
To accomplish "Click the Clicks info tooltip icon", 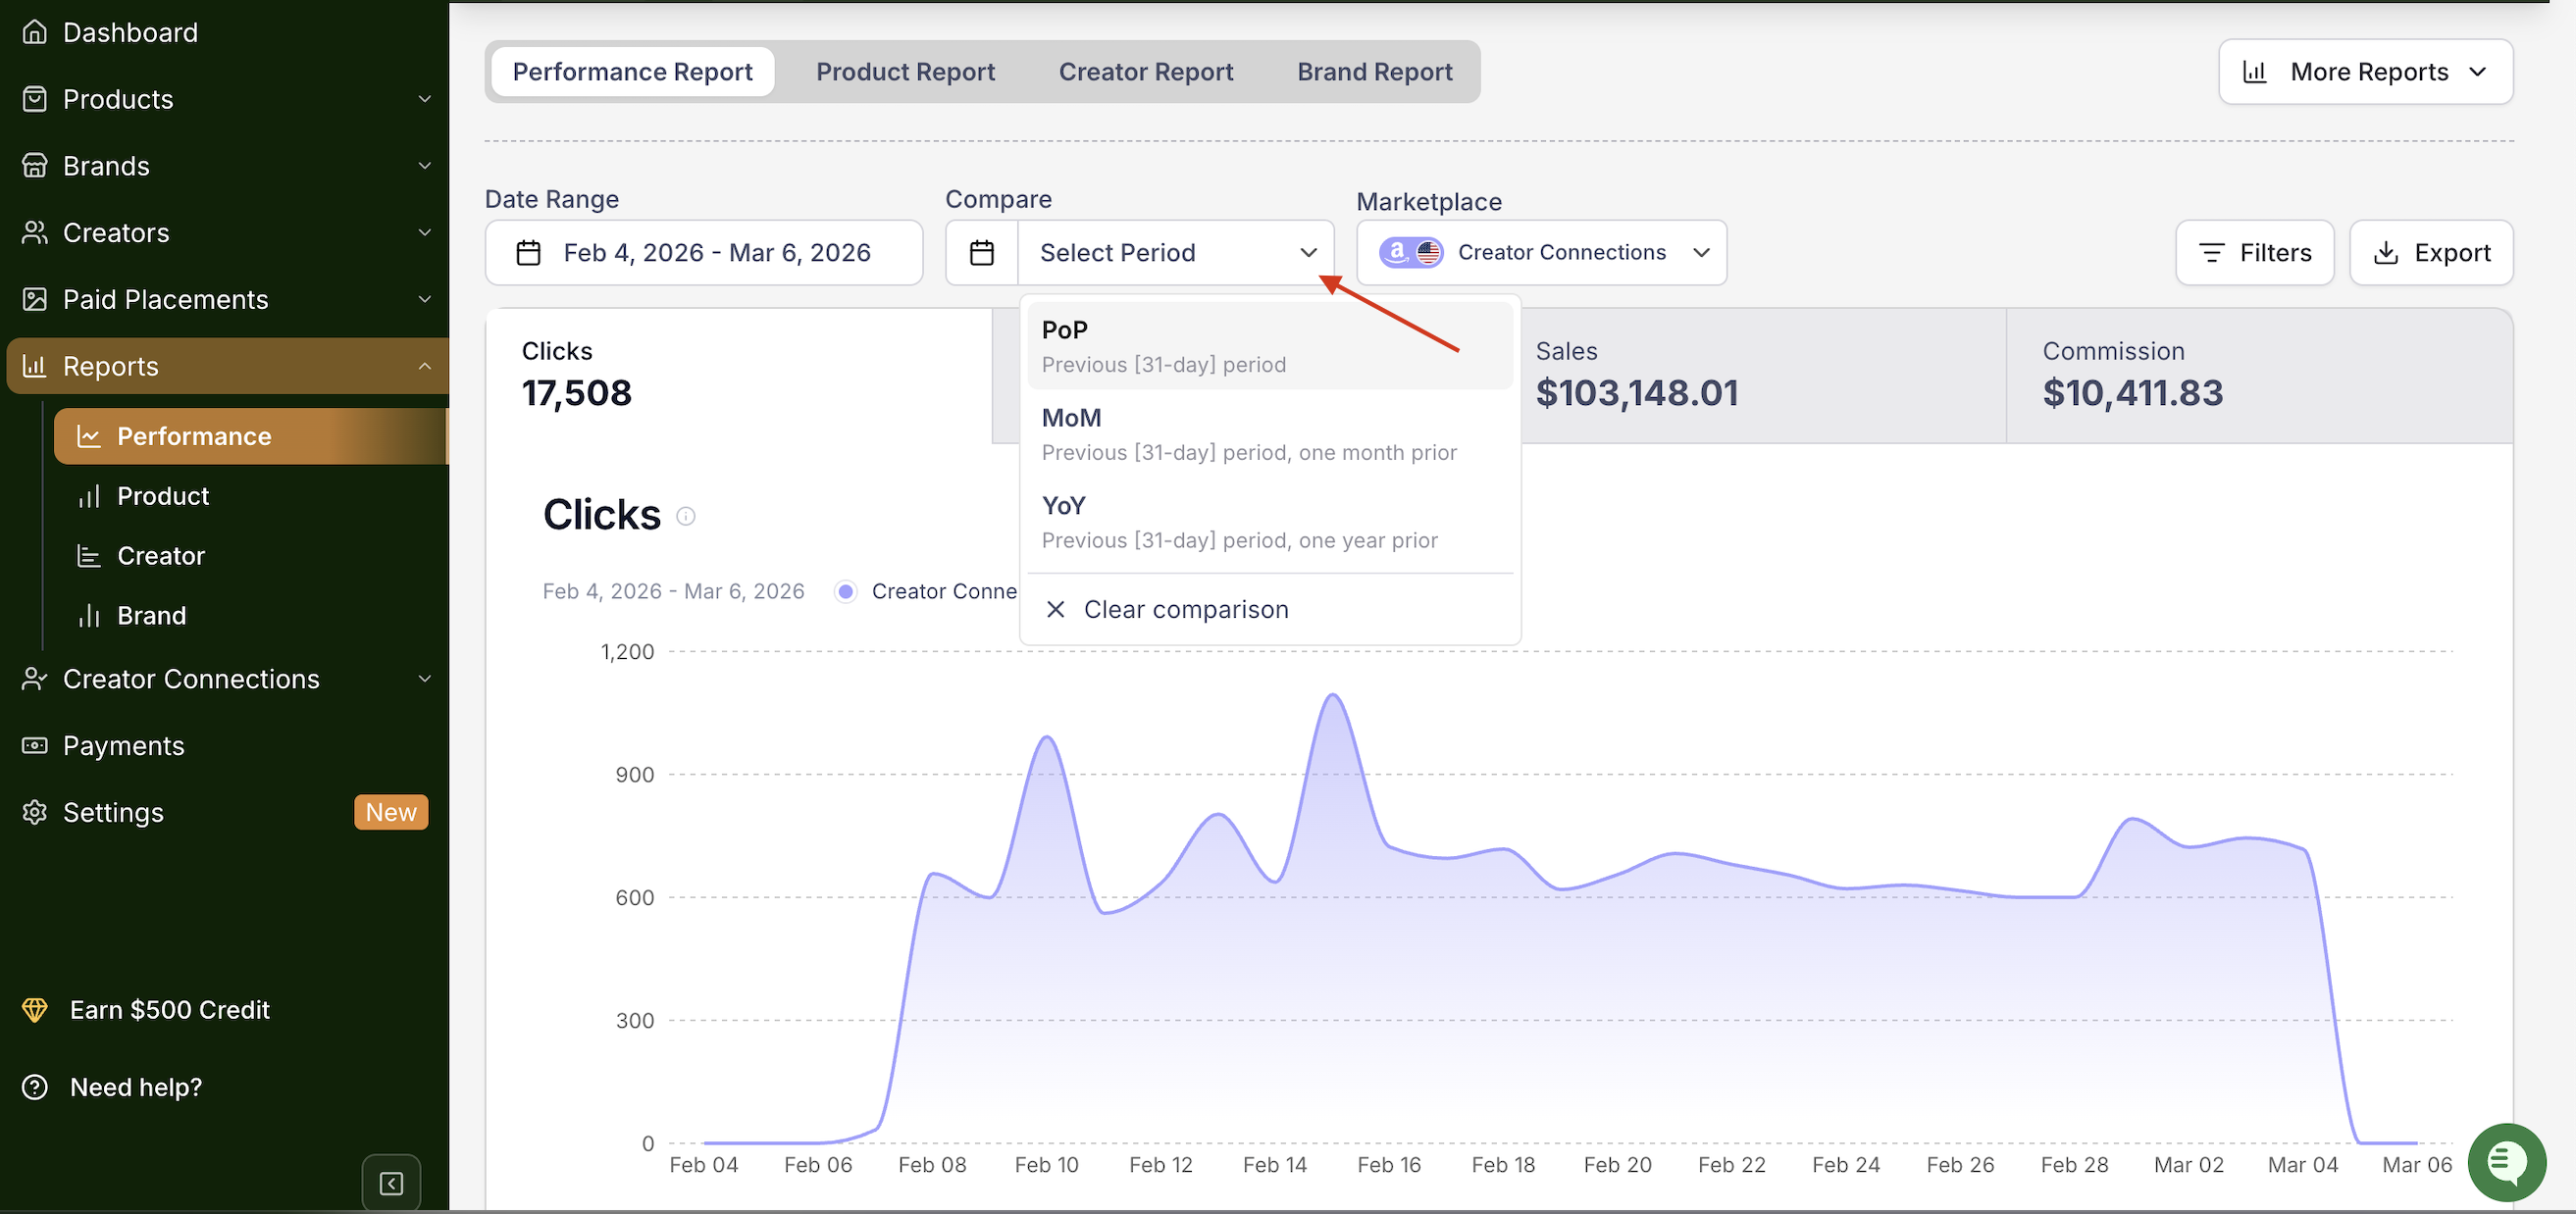I will 686,516.
